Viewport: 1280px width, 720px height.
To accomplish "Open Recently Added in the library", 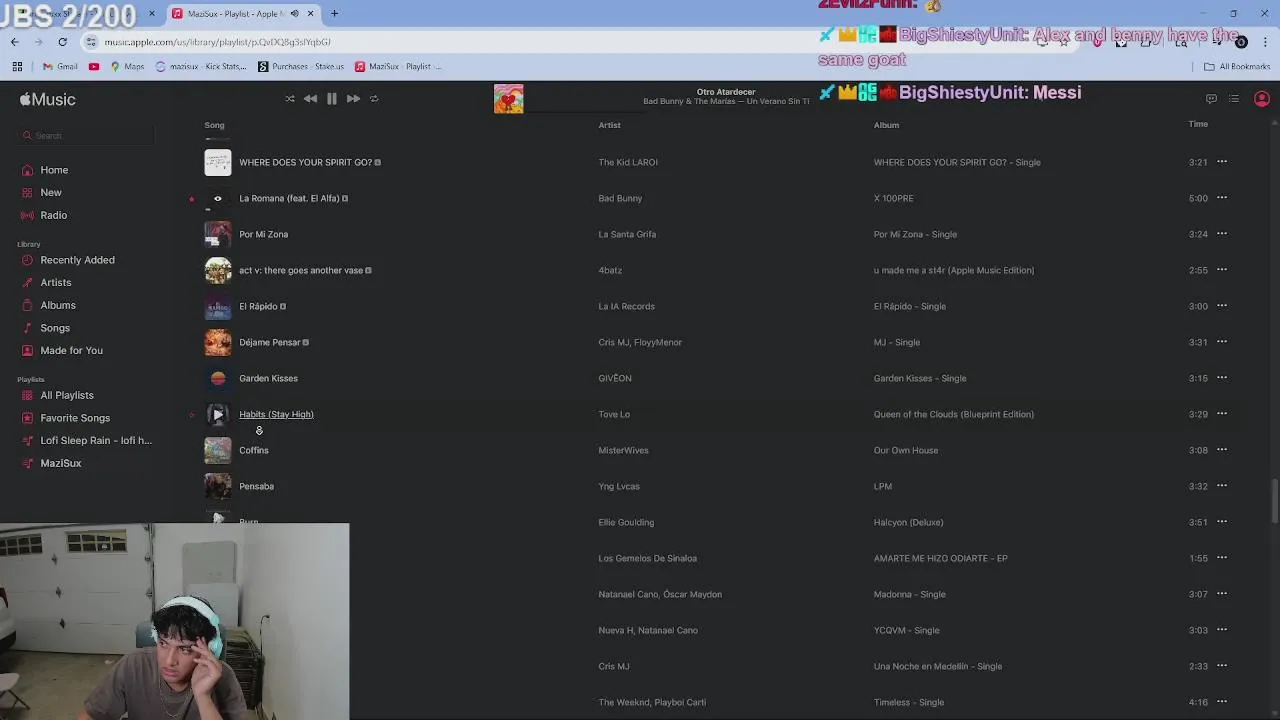I will point(77,260).
